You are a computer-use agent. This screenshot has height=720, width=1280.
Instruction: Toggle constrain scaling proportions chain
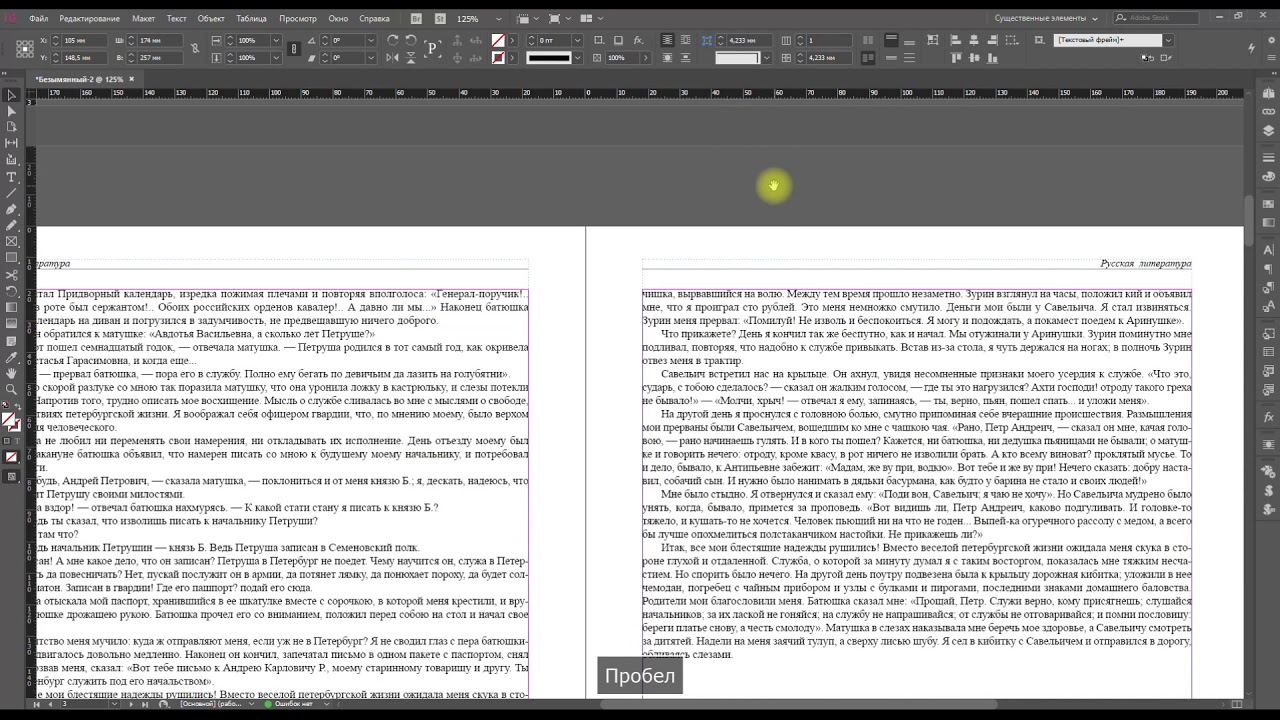pos(293,48)
